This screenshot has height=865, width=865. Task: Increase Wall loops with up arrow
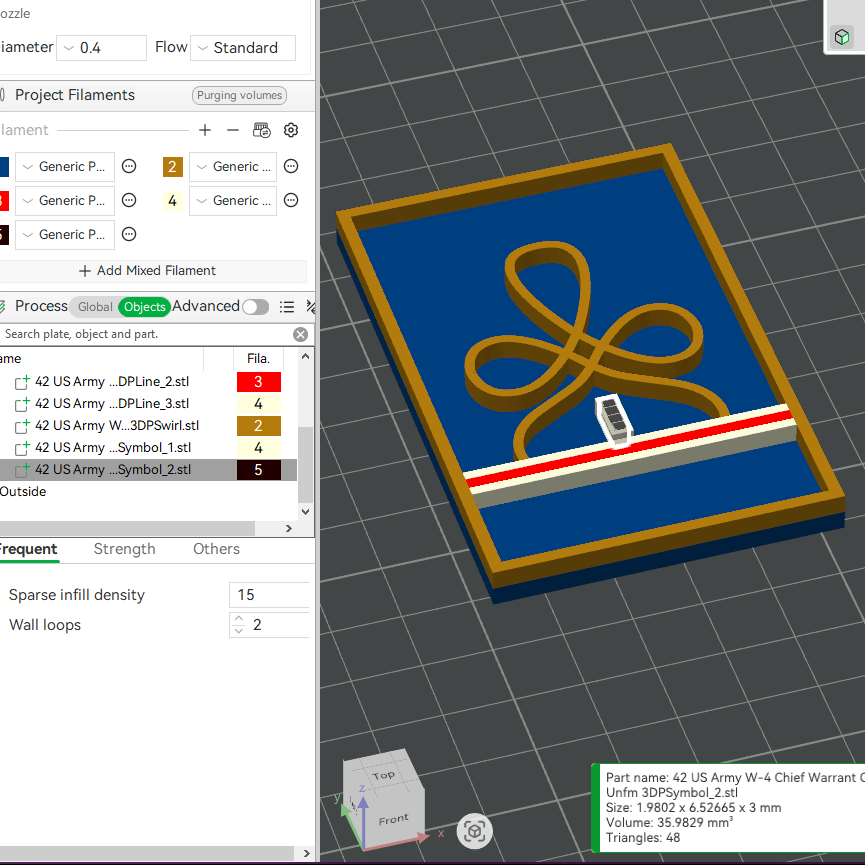pyautogui.click(x=239, y=619)
